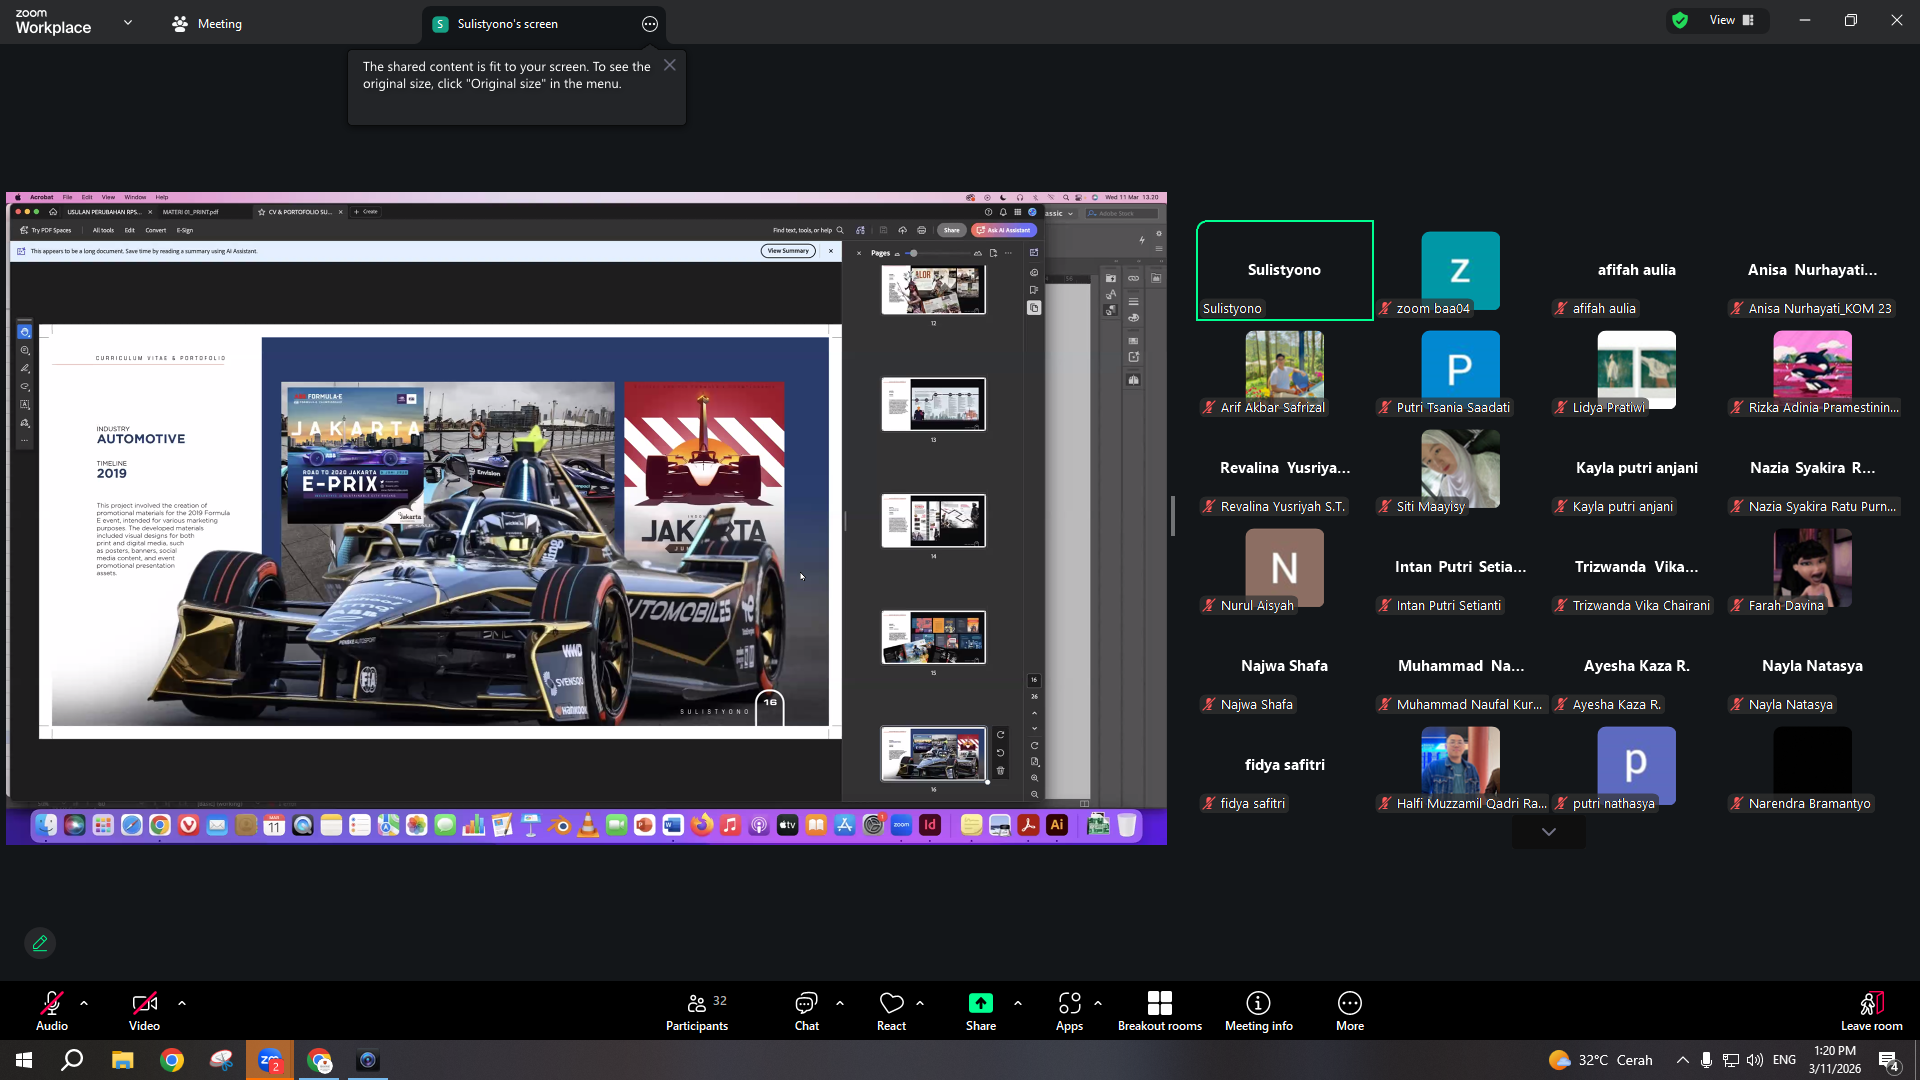Click the Acrobat zoom-in icon in right rail

tap(1034, 778)
